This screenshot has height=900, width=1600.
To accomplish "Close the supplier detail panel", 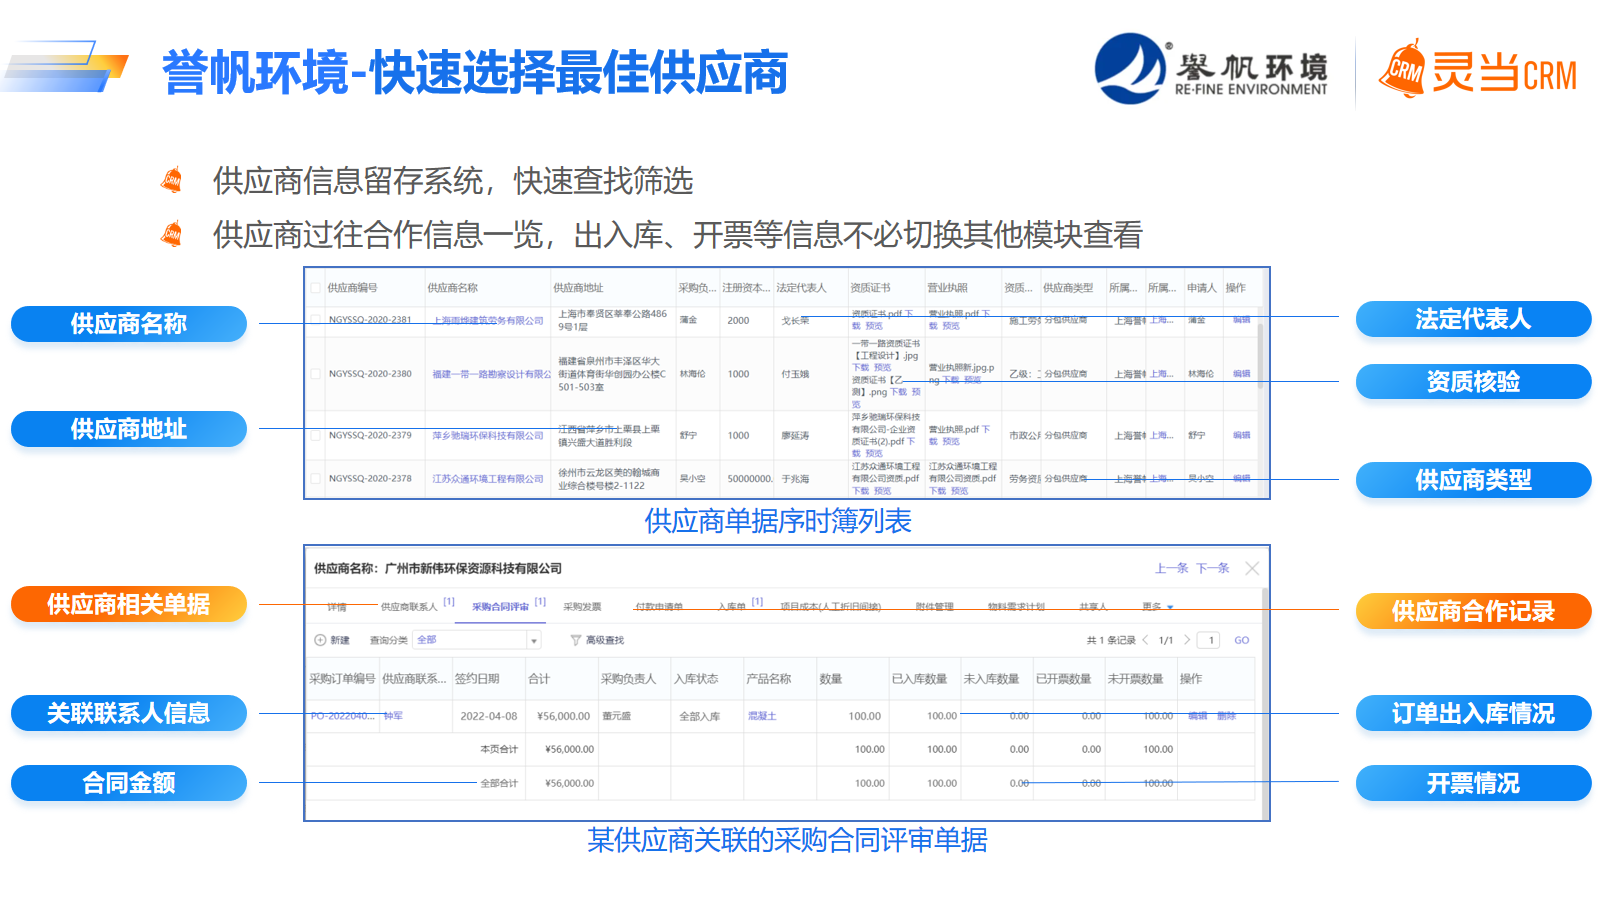I will click(1252, 568).
